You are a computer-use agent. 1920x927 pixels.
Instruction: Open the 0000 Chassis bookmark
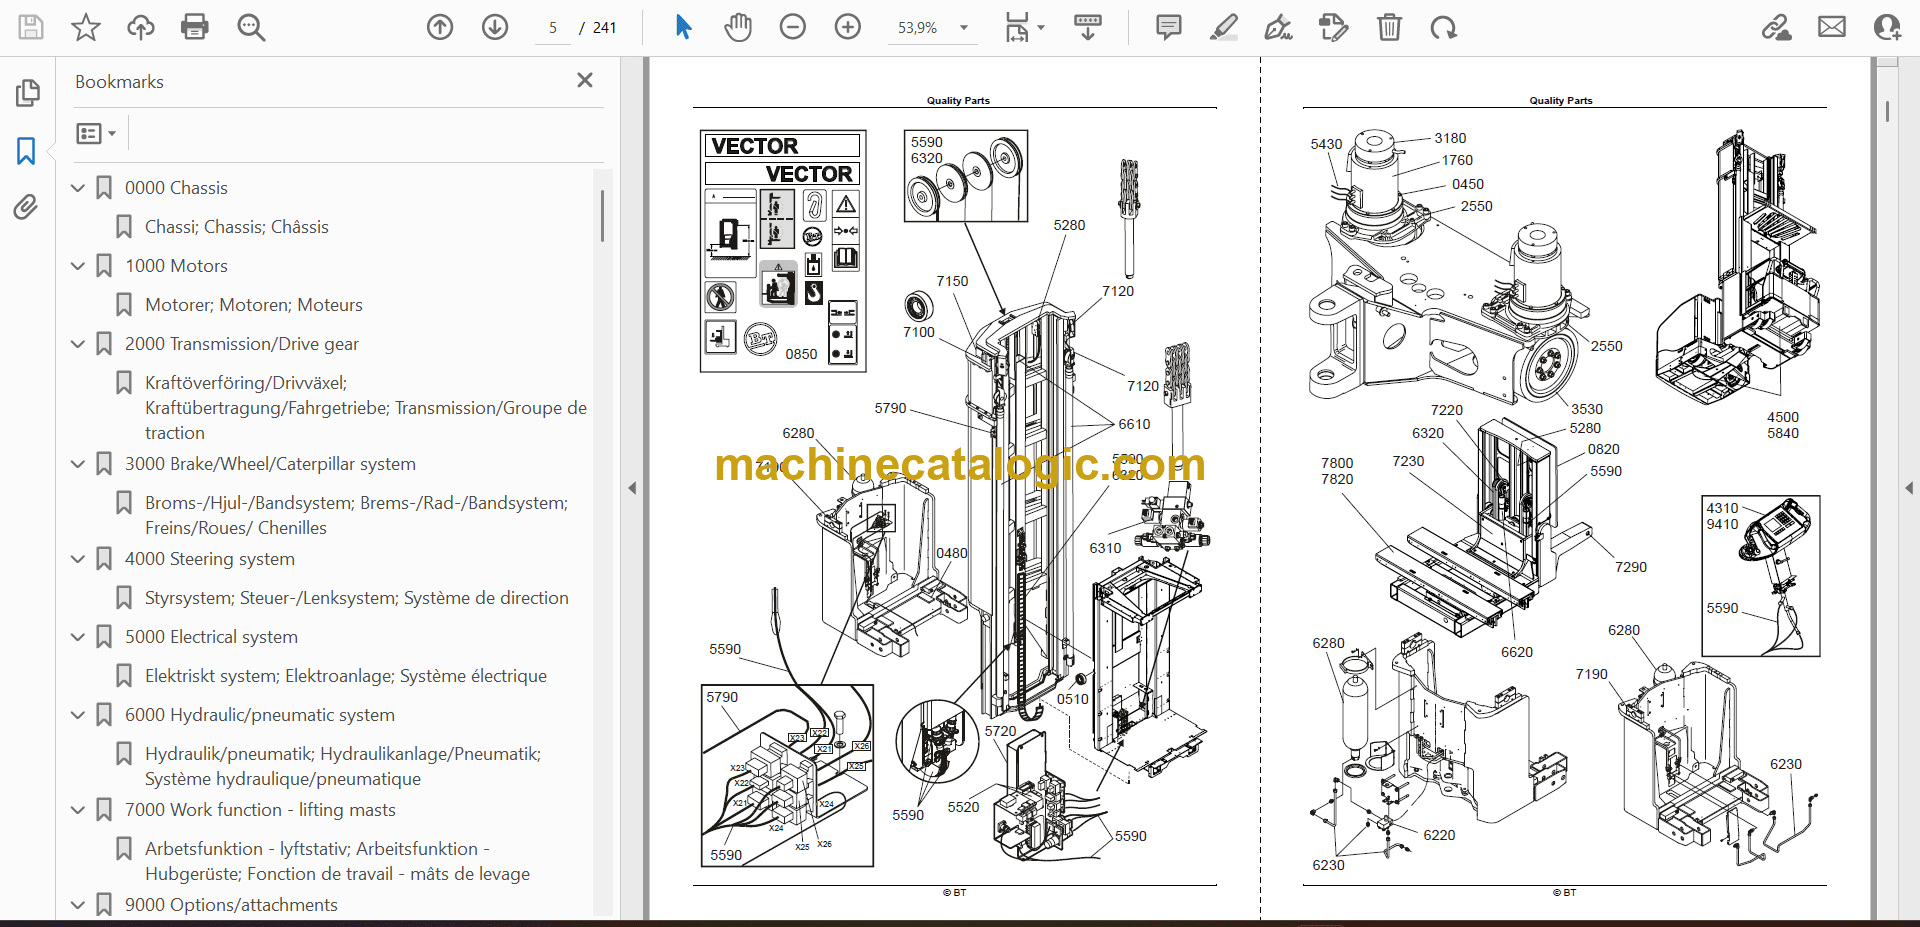click(176, 188)
